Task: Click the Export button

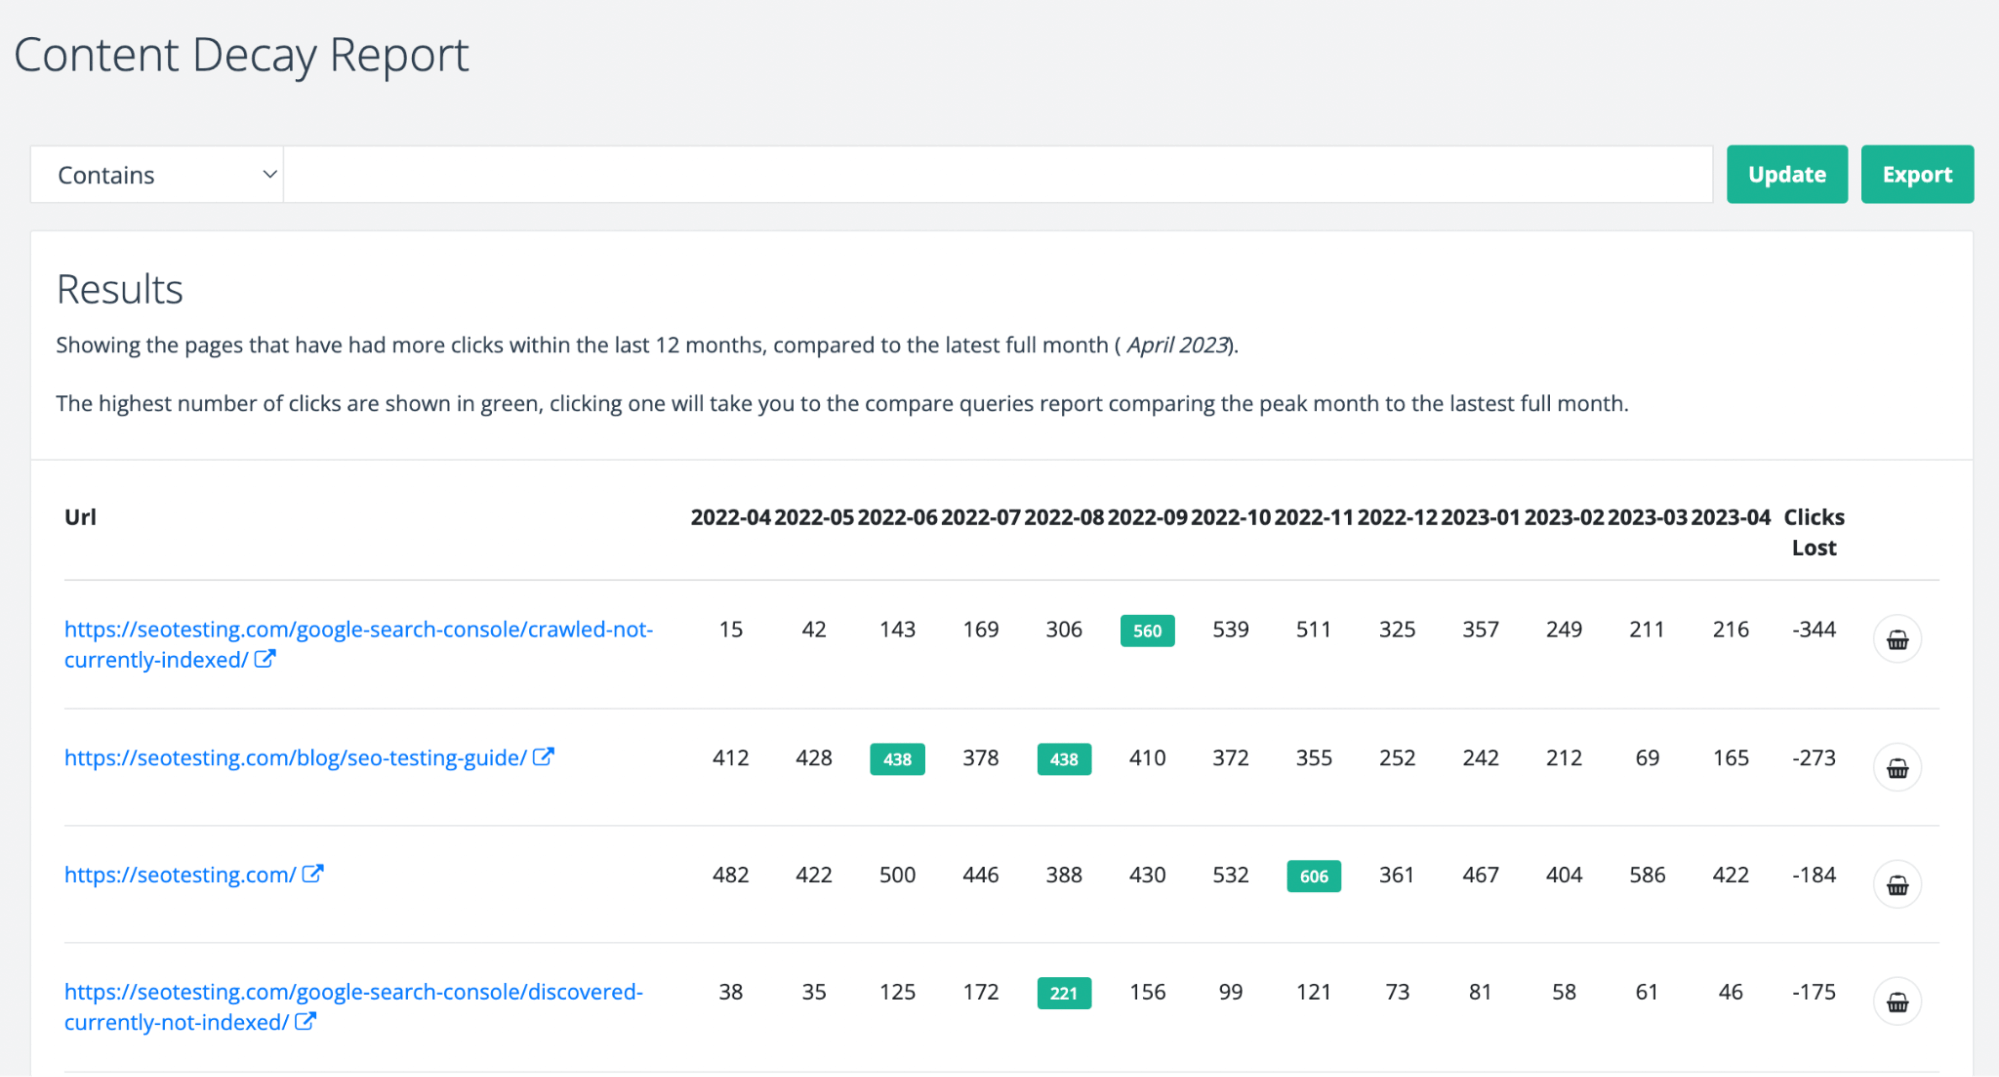Action: pos(1917,175)
